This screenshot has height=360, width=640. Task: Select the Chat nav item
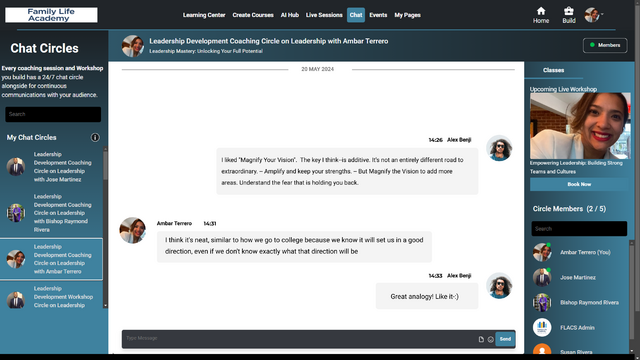(356, 15)
